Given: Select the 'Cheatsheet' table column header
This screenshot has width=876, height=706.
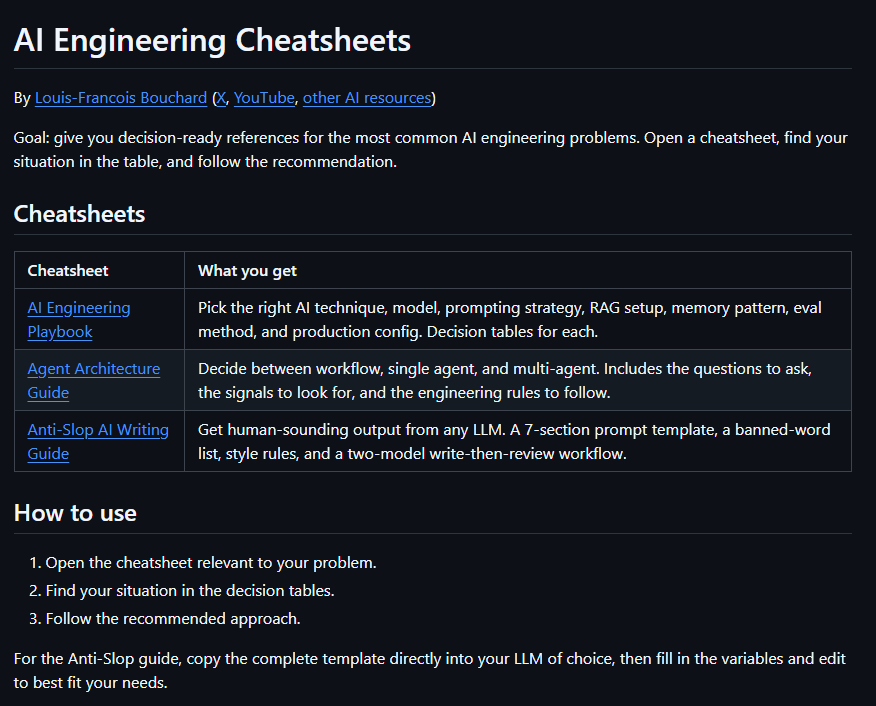Looking at the screenshot, I should pyautogui.click(x=68, y=271).
